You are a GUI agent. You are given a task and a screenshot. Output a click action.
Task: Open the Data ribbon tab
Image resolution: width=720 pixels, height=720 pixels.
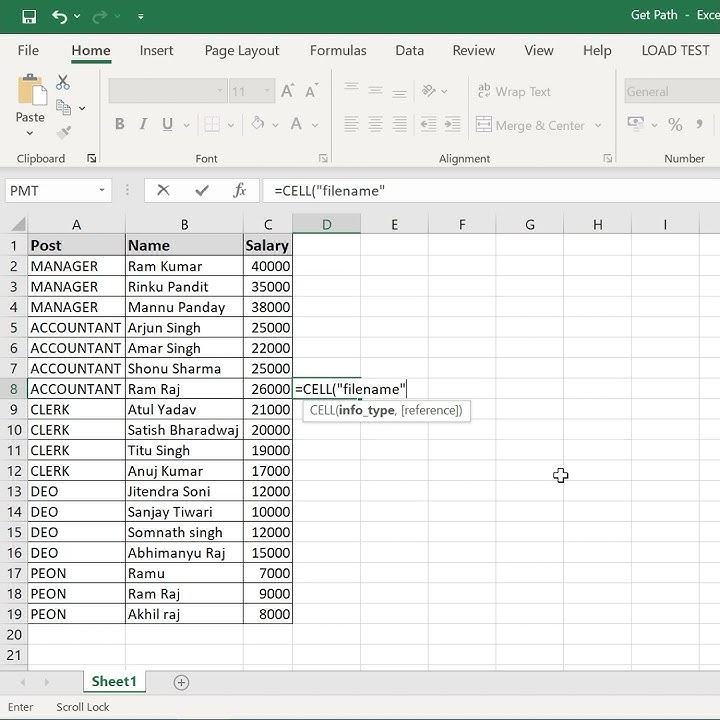point(410,50)
